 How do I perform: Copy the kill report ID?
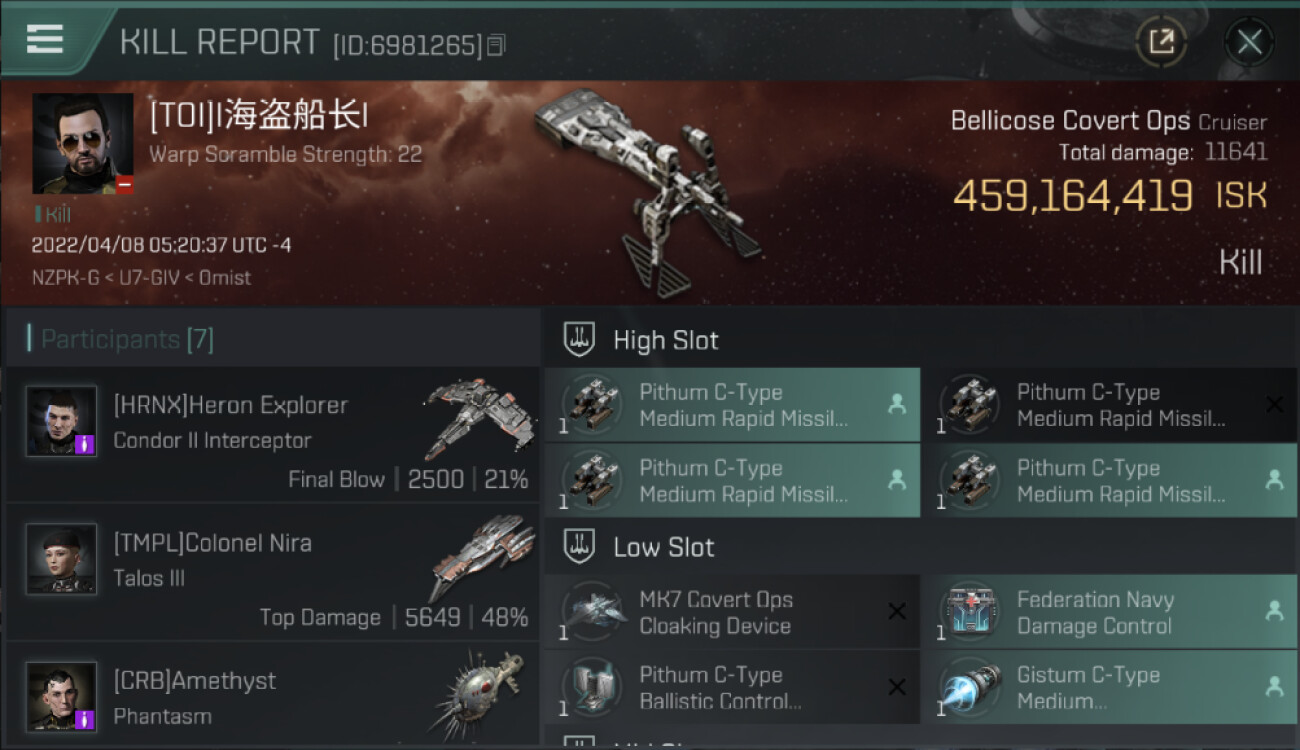click(497, 45)
